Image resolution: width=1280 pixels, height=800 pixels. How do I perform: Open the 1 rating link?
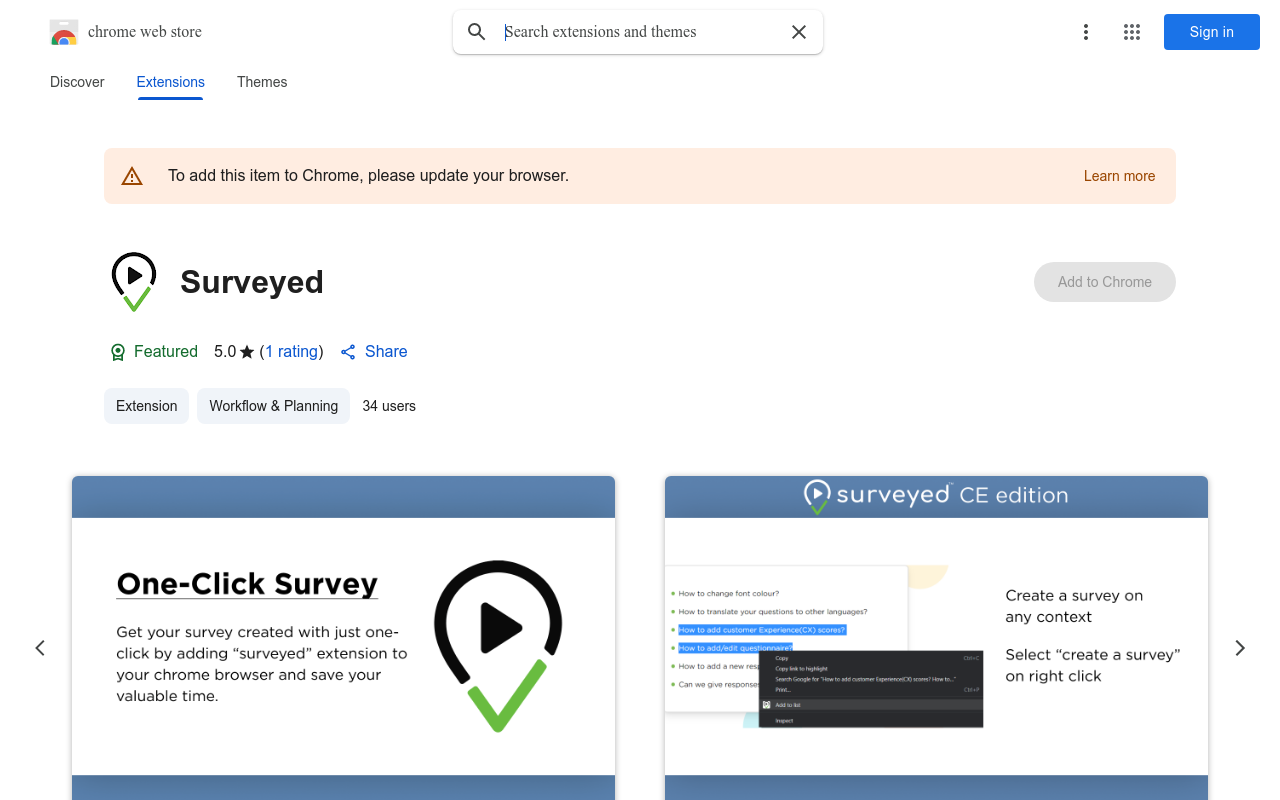tap(292, 352)
